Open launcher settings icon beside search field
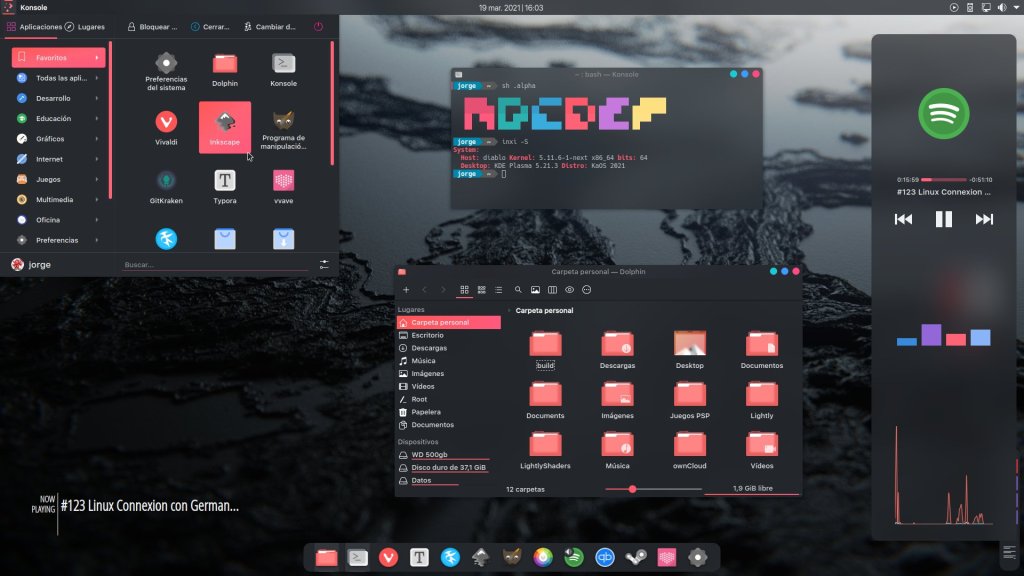The height and width of the screenshot is (576, 1024). click(324, 265)
